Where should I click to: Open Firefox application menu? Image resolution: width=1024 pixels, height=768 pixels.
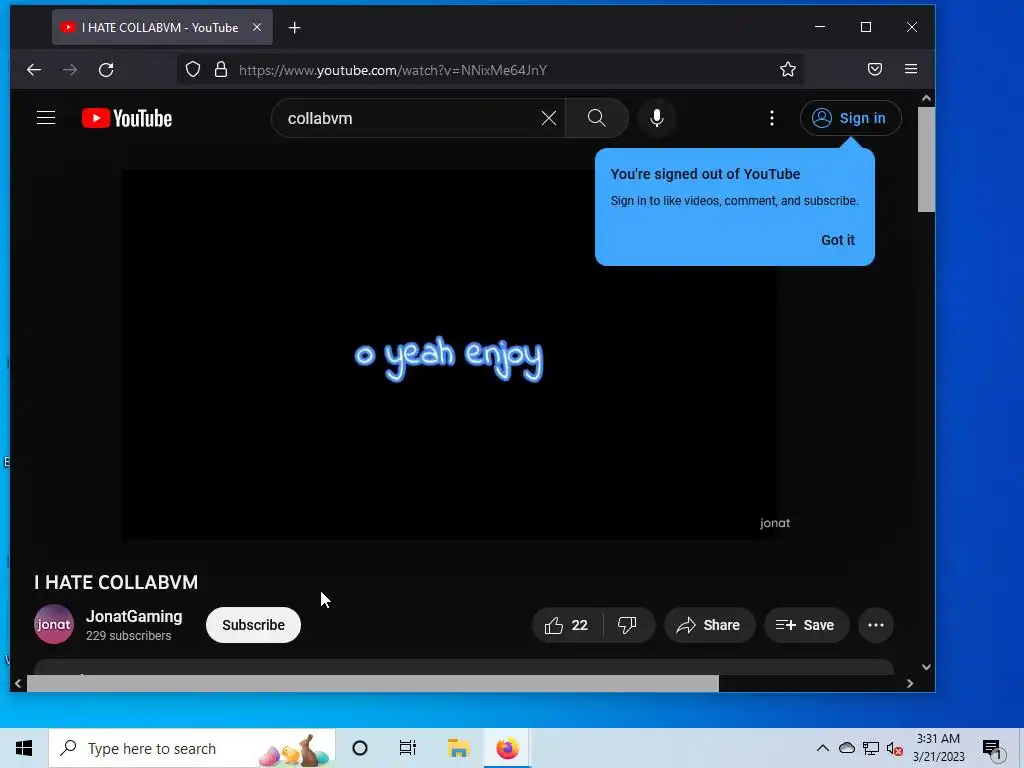911,70
